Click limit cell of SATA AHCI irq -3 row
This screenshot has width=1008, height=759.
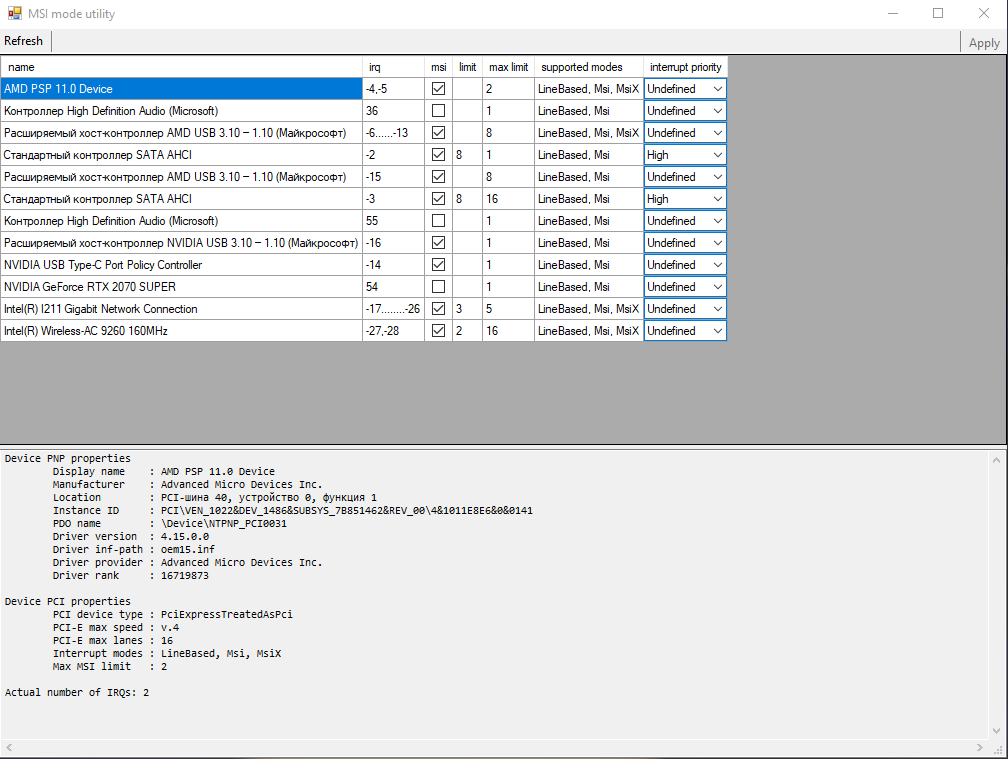pyautogui.click(x=467, y=199)
